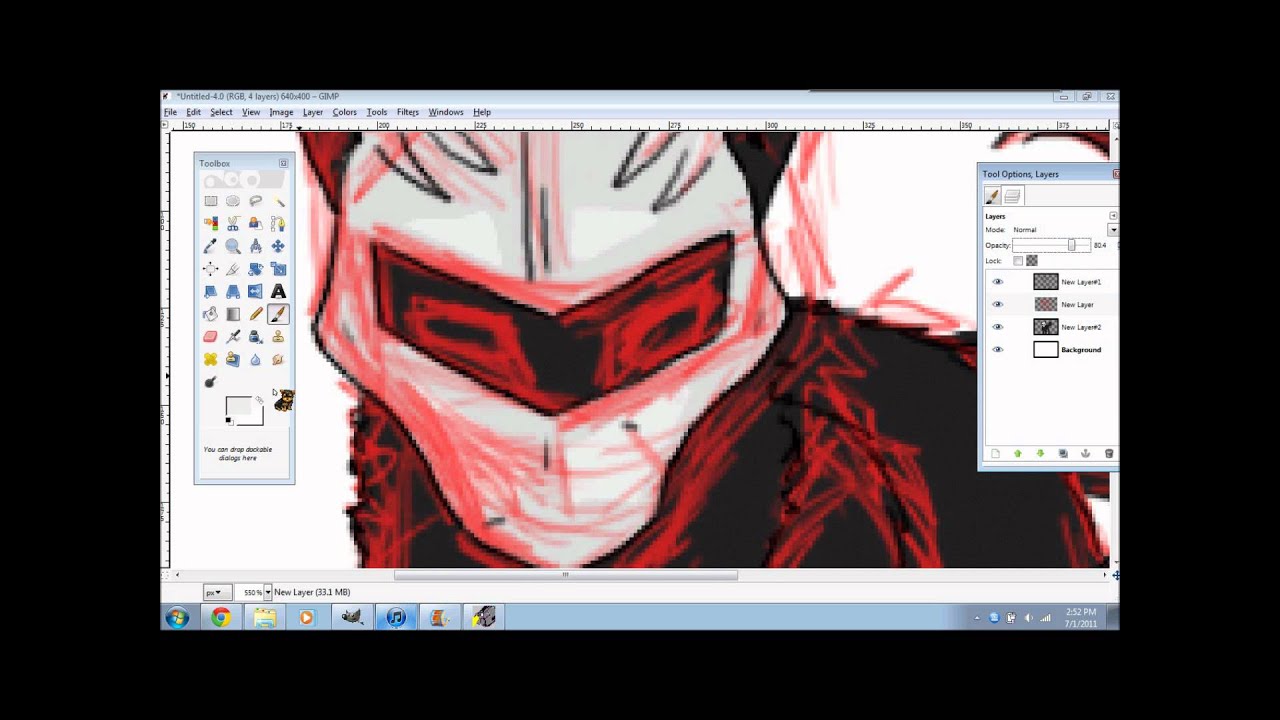Select the Heal tool
This screenshot has height=720, width=1280.
click(211, 359)
